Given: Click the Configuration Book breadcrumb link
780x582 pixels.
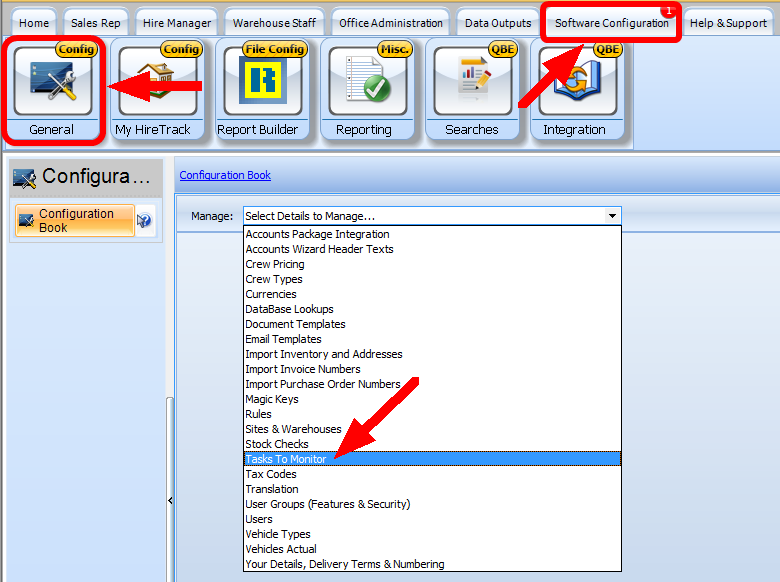Looking at the screenshot, I should tap(225, 175).
